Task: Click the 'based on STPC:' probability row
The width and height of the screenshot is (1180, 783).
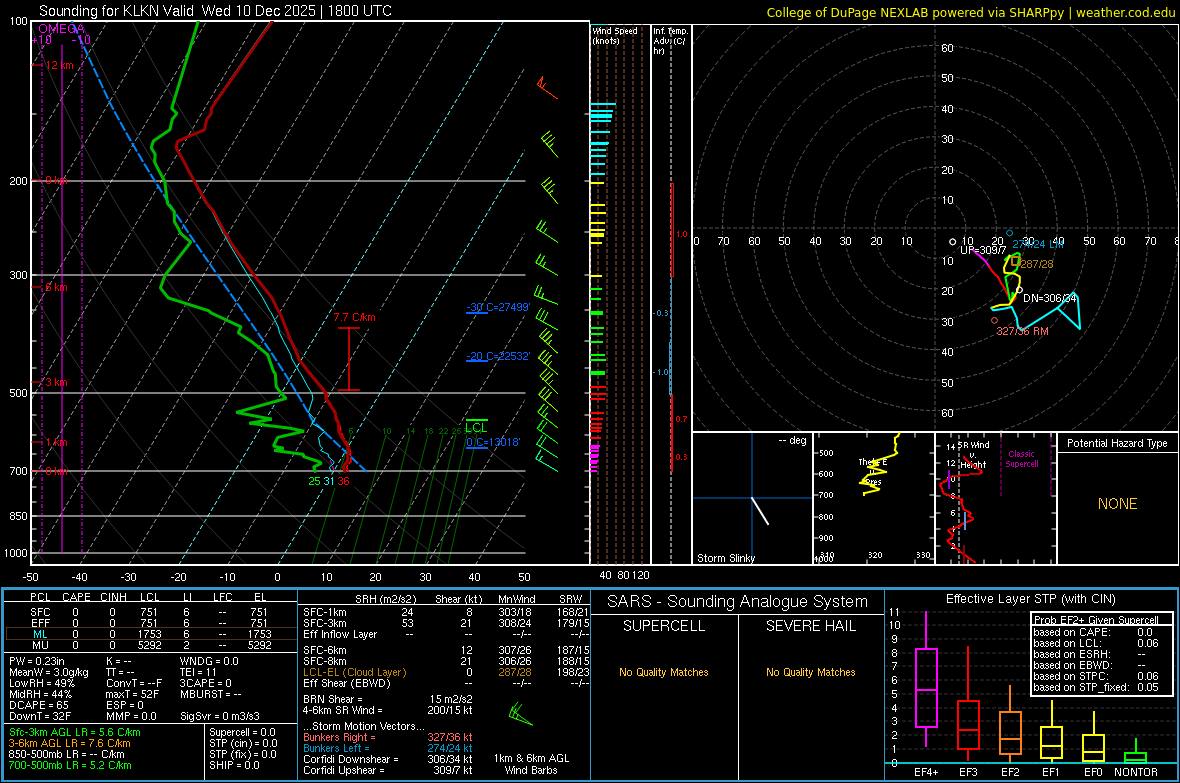Action: click(x=1096, y=676)
